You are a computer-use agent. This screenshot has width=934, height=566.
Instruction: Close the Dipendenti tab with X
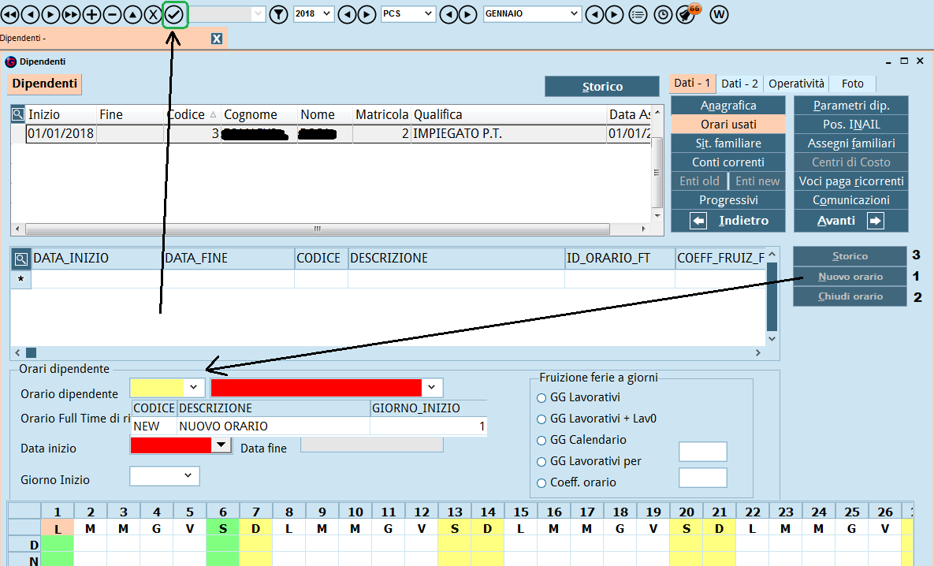(217, 39)
